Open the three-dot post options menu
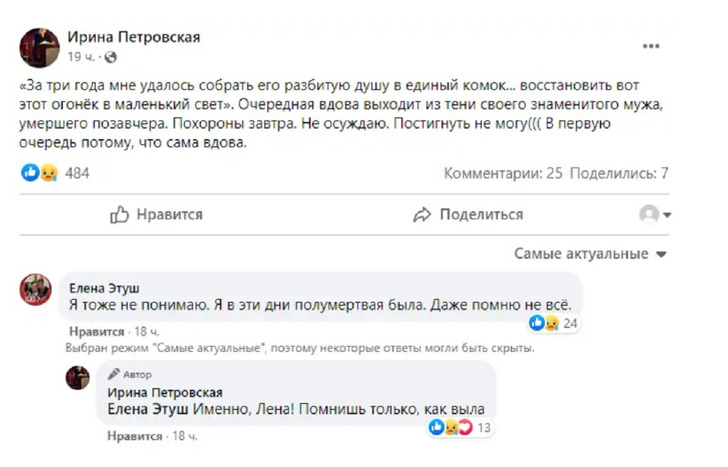This screenshot has height=467, width=728. click(x=649, y=47)
